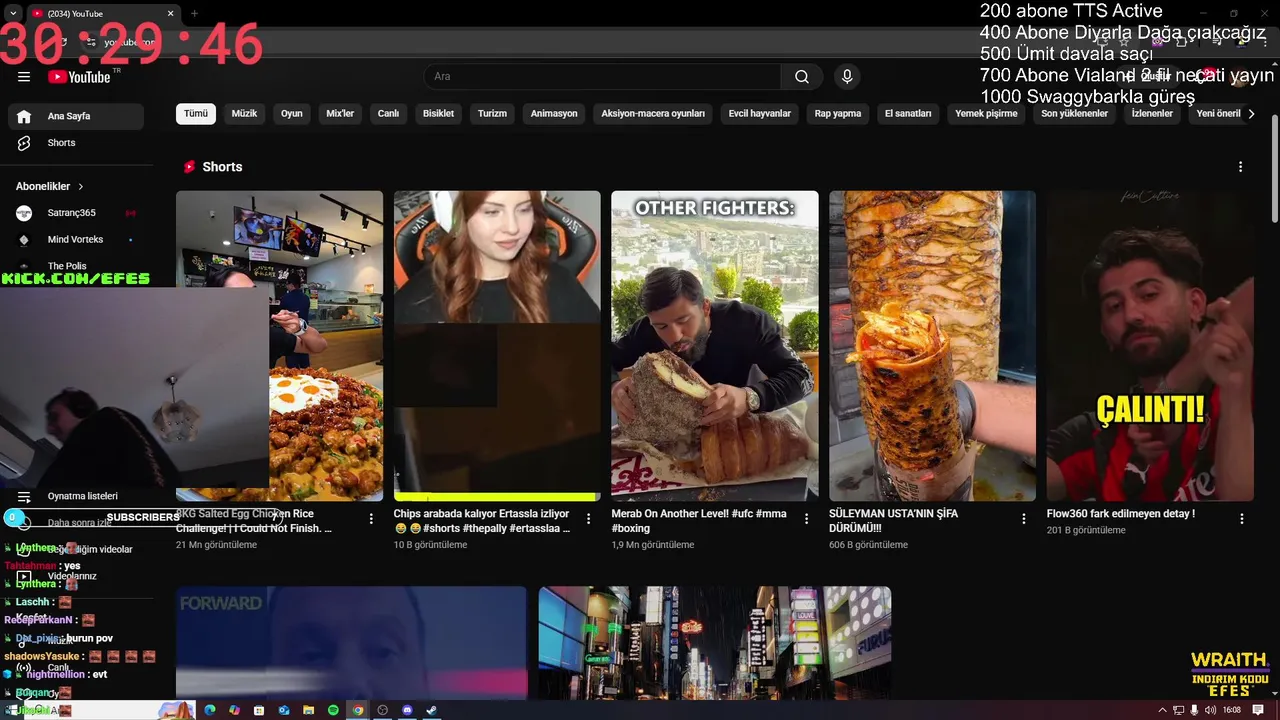Open Outlook from the taskbar

[x=284, y=710]
